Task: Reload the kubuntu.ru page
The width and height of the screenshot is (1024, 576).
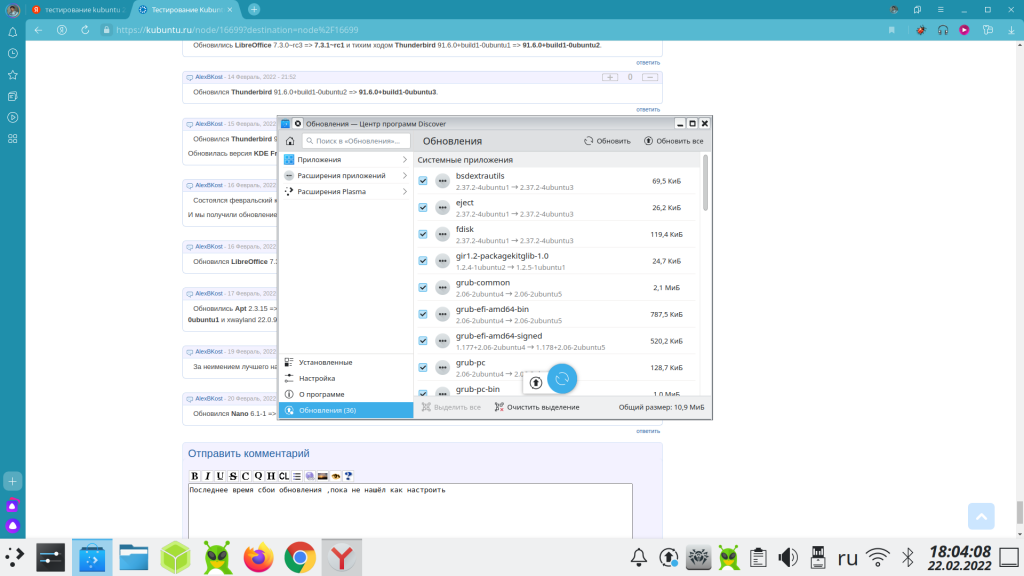Action: (x=85, y=30)
